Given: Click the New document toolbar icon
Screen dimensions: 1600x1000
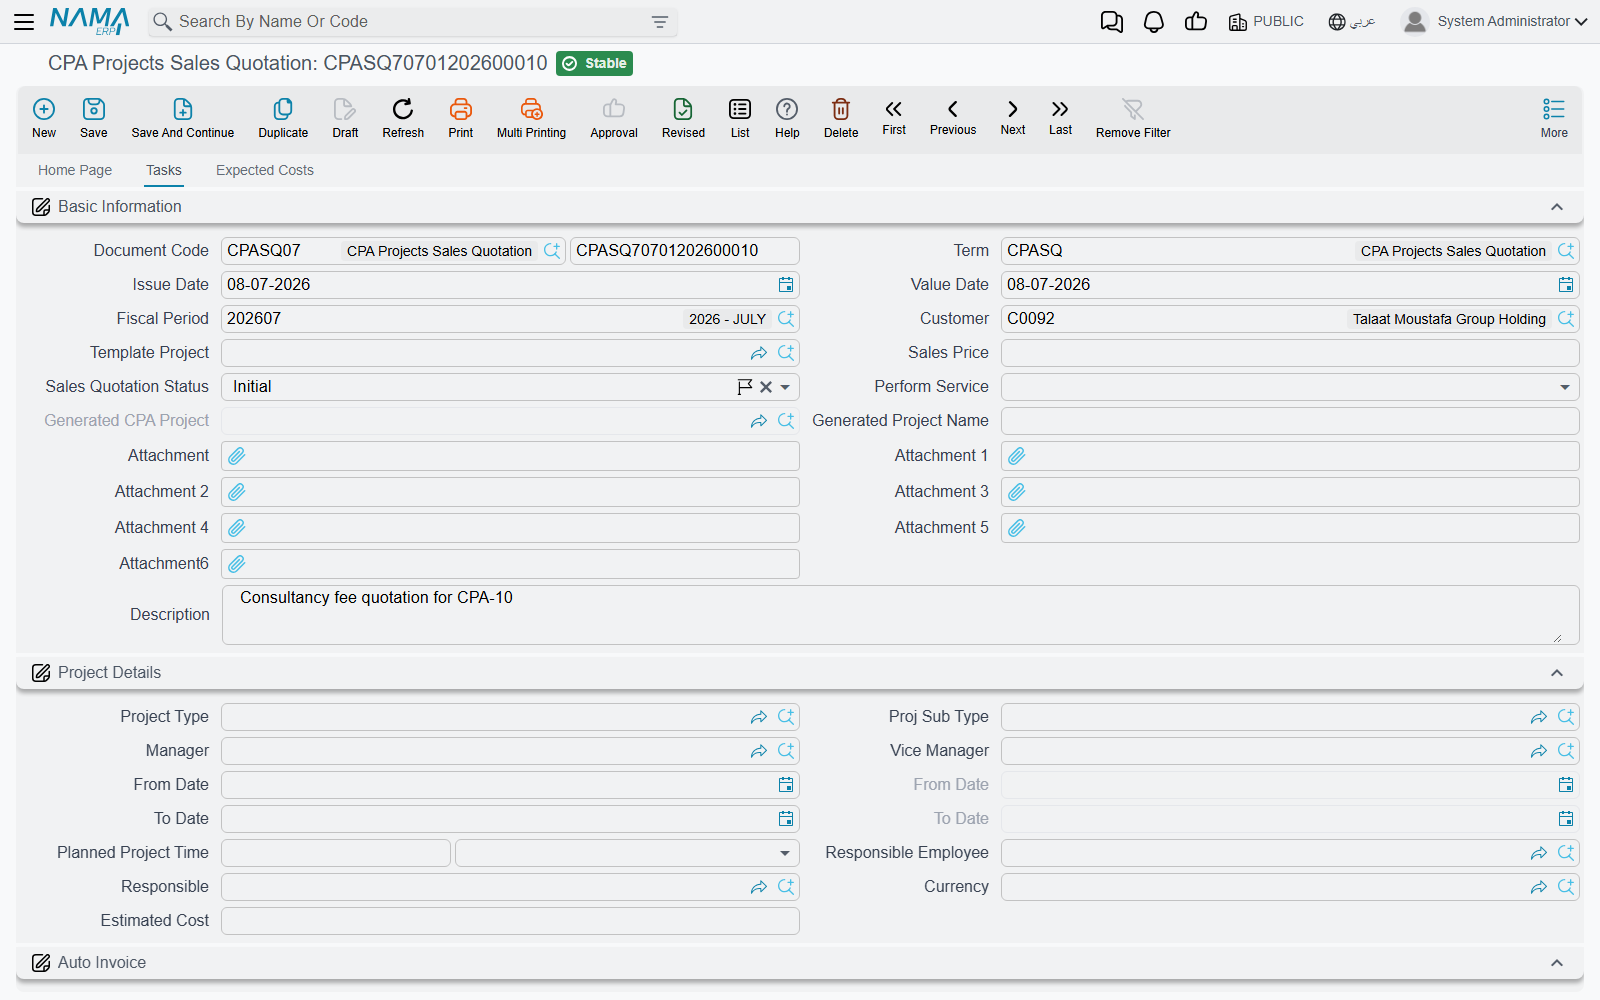Looking at the screenshot, I should tap(44, 117).
